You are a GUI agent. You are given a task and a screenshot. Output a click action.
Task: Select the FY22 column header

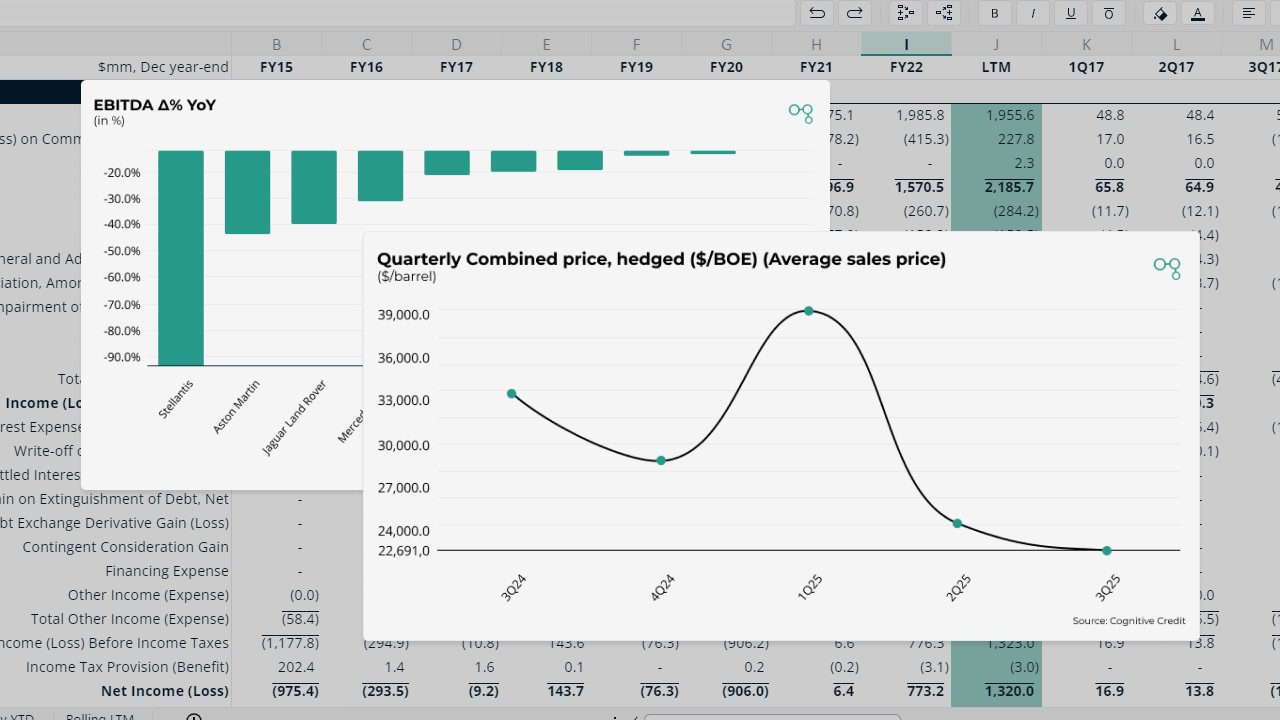[x=906, y=67]
